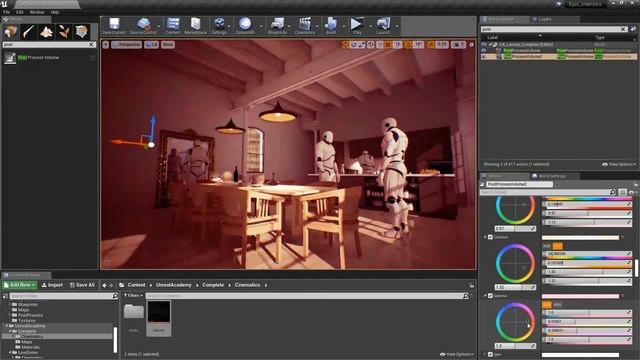Open the Lit view mode dropdown
The width and height of the screenshot is (640, 360).
(x=151, y=44)
